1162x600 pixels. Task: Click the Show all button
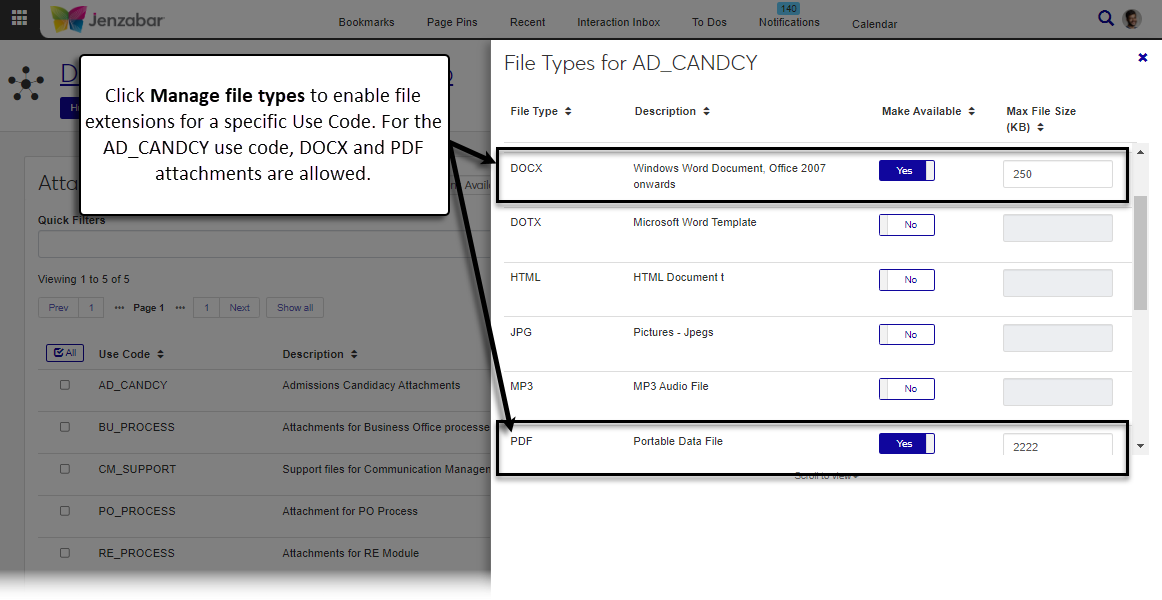tap(295, 308)
